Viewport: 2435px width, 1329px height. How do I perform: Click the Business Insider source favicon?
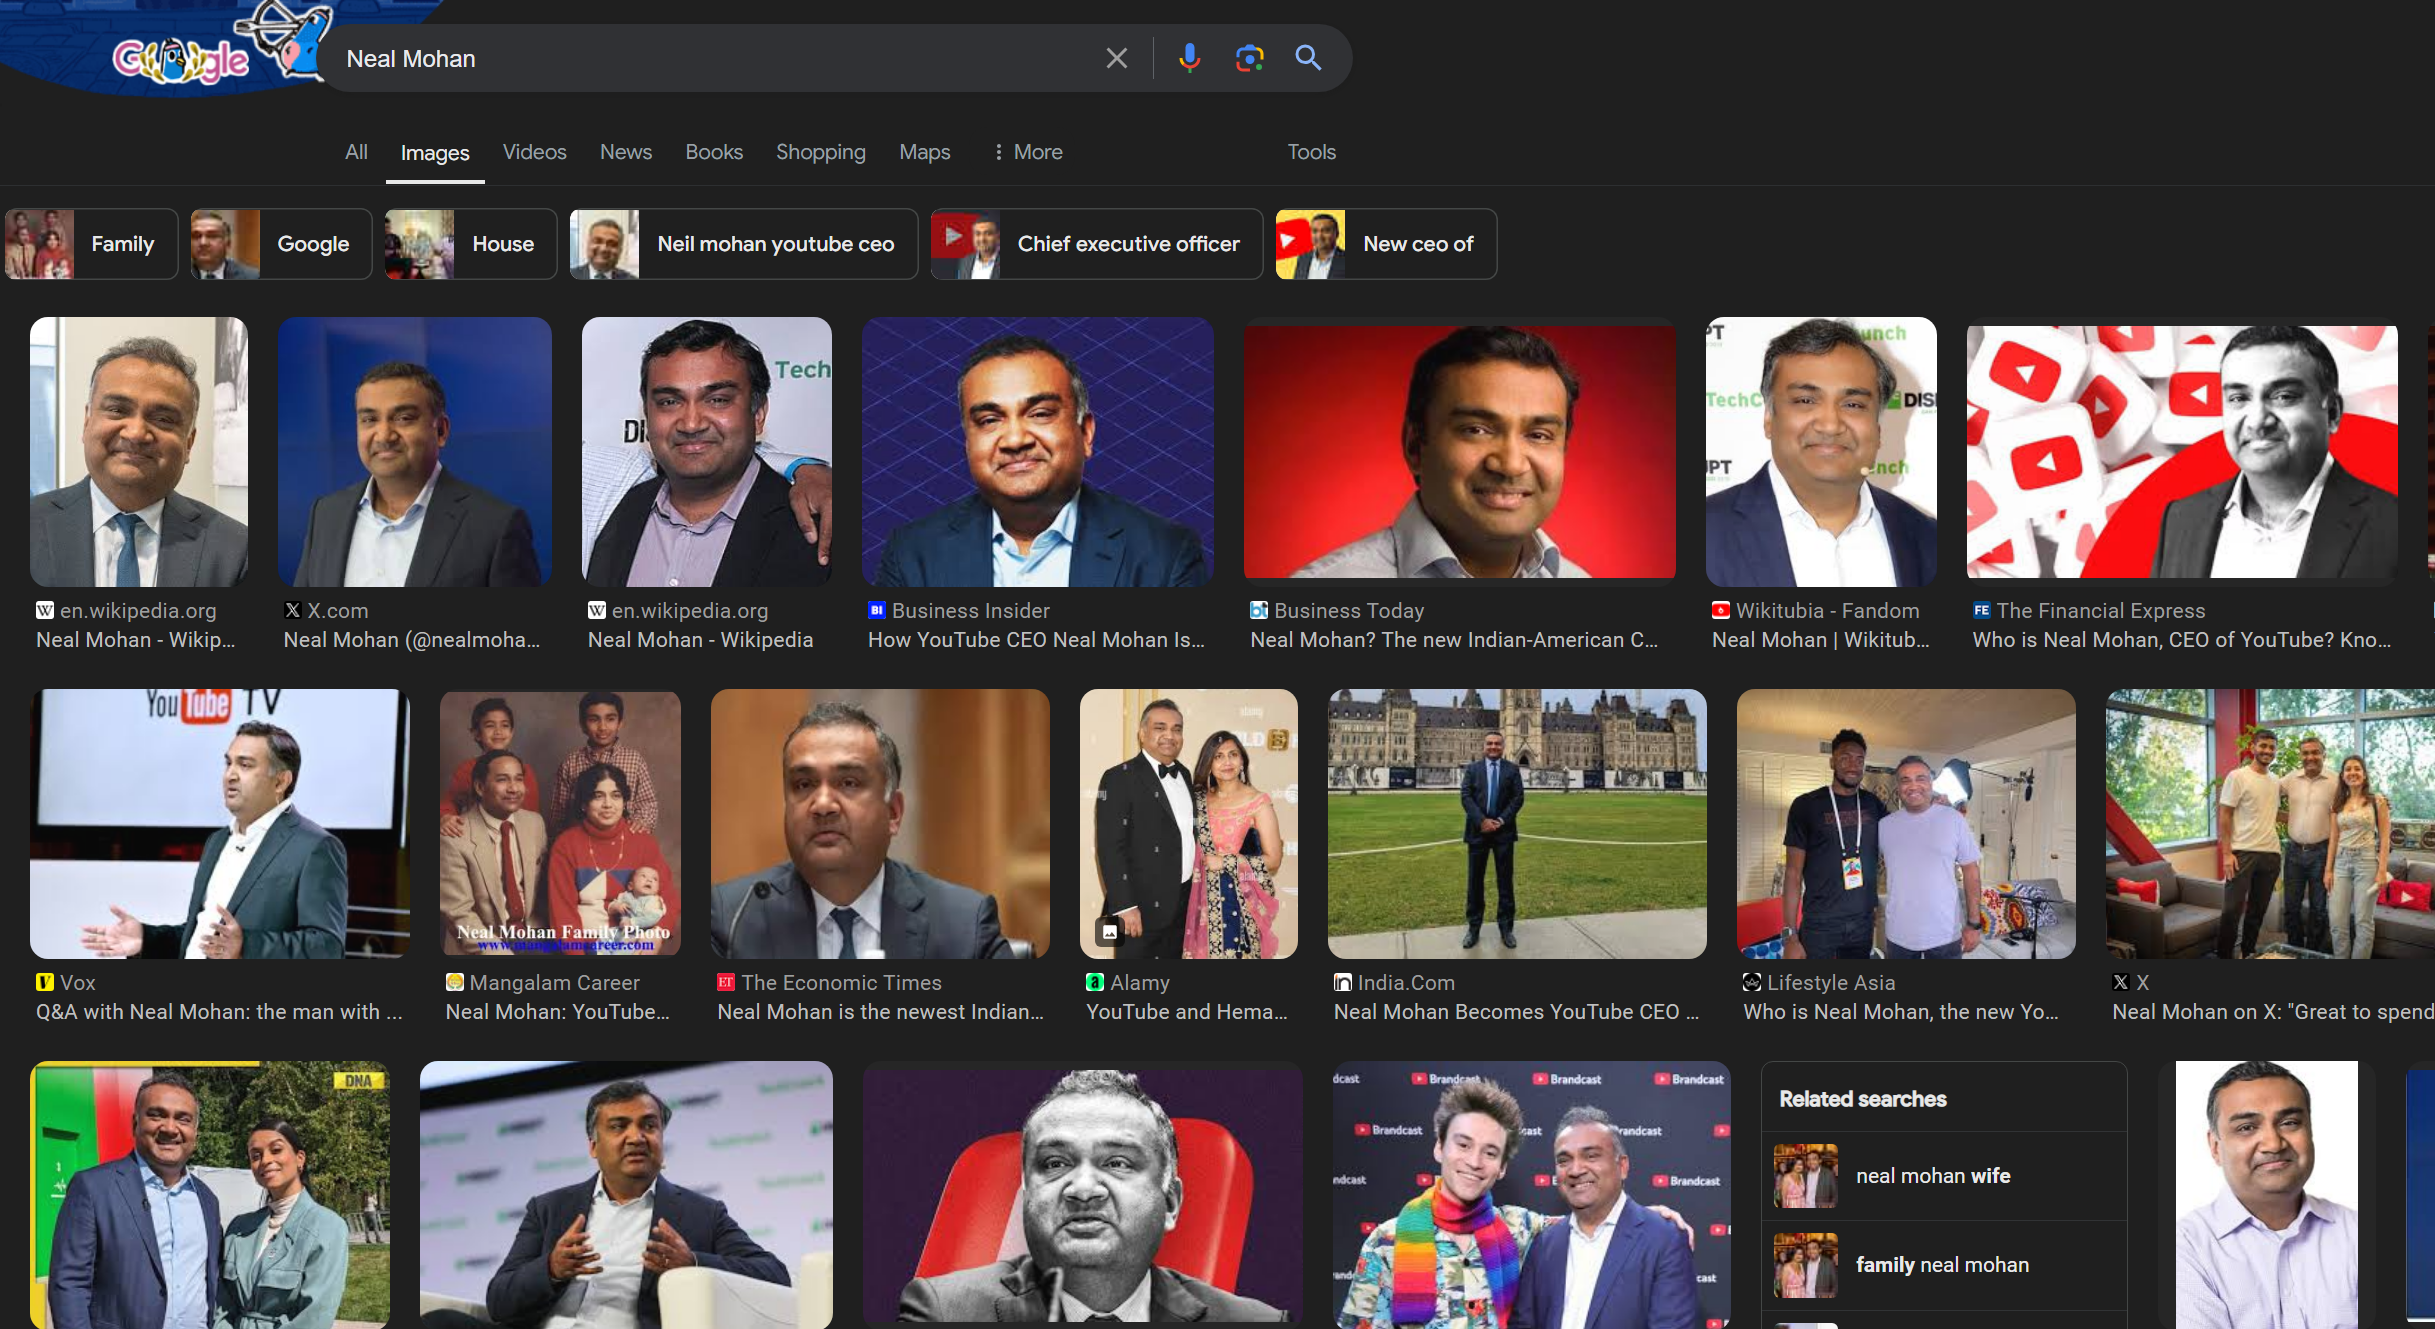[x=877, y=610]
